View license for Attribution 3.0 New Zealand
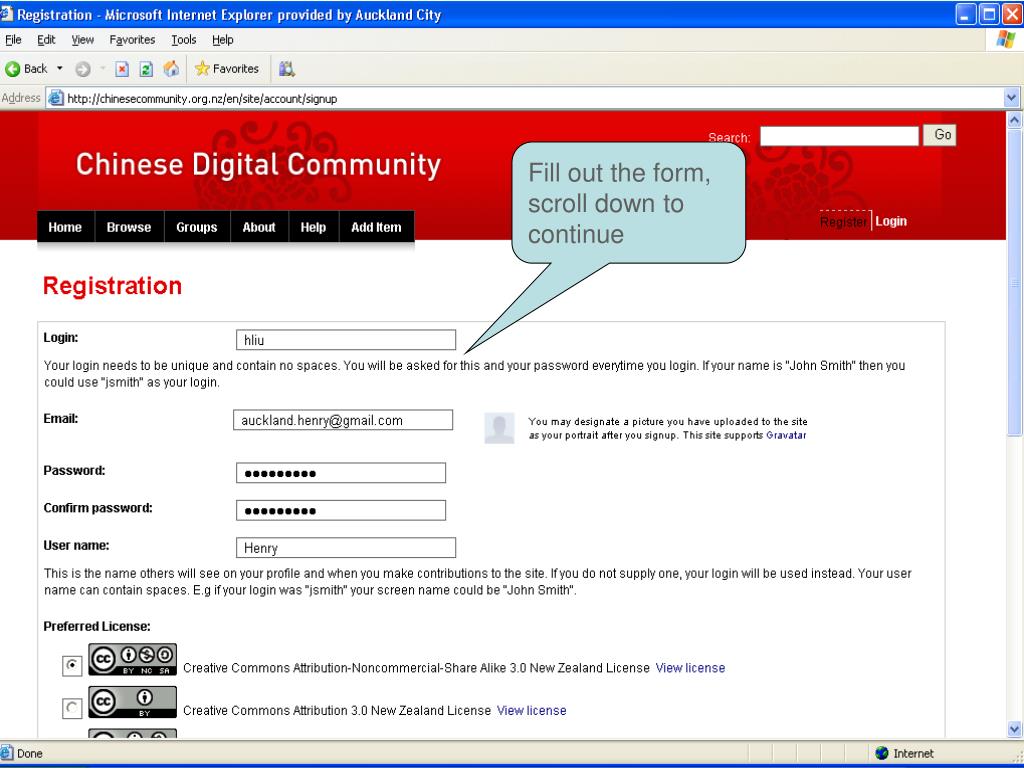Image resolution: width=1024 pixels, height=768 pixels. 532,711
